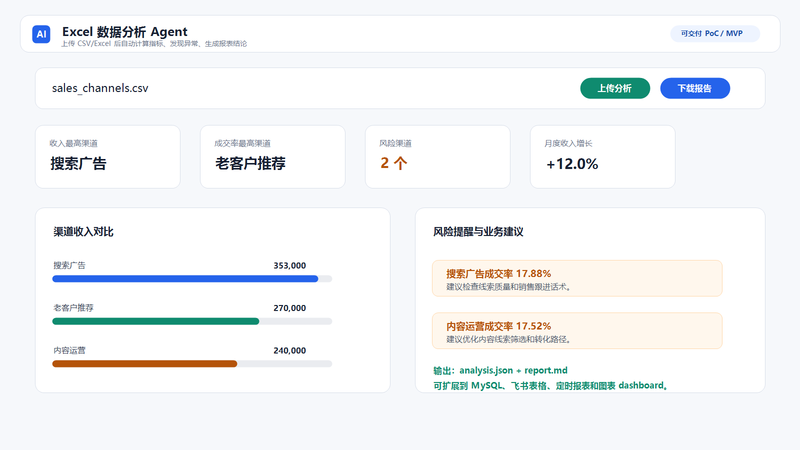The width and height of the screenshot is (800, 450).
Task: Click the 搜索广告 label above the blue bar
Action: (69, 265)
